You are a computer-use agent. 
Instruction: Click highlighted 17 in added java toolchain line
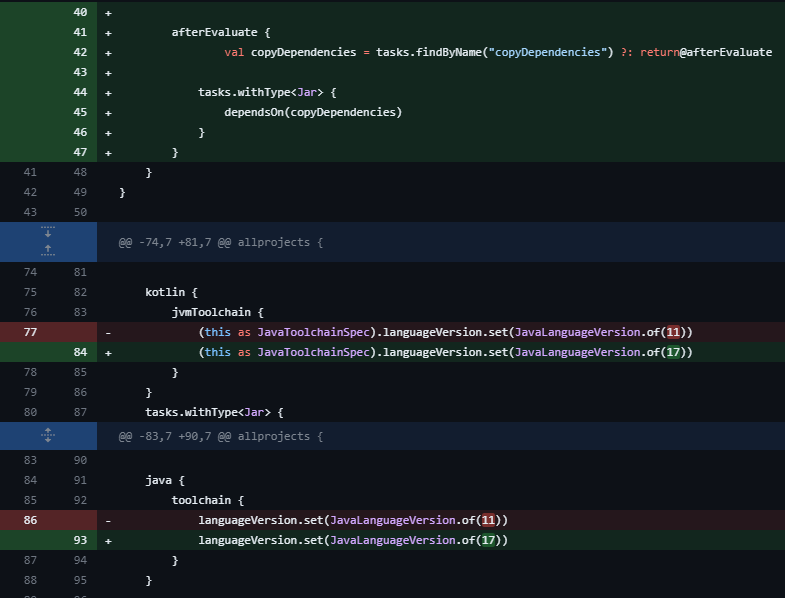coord(491,540)
